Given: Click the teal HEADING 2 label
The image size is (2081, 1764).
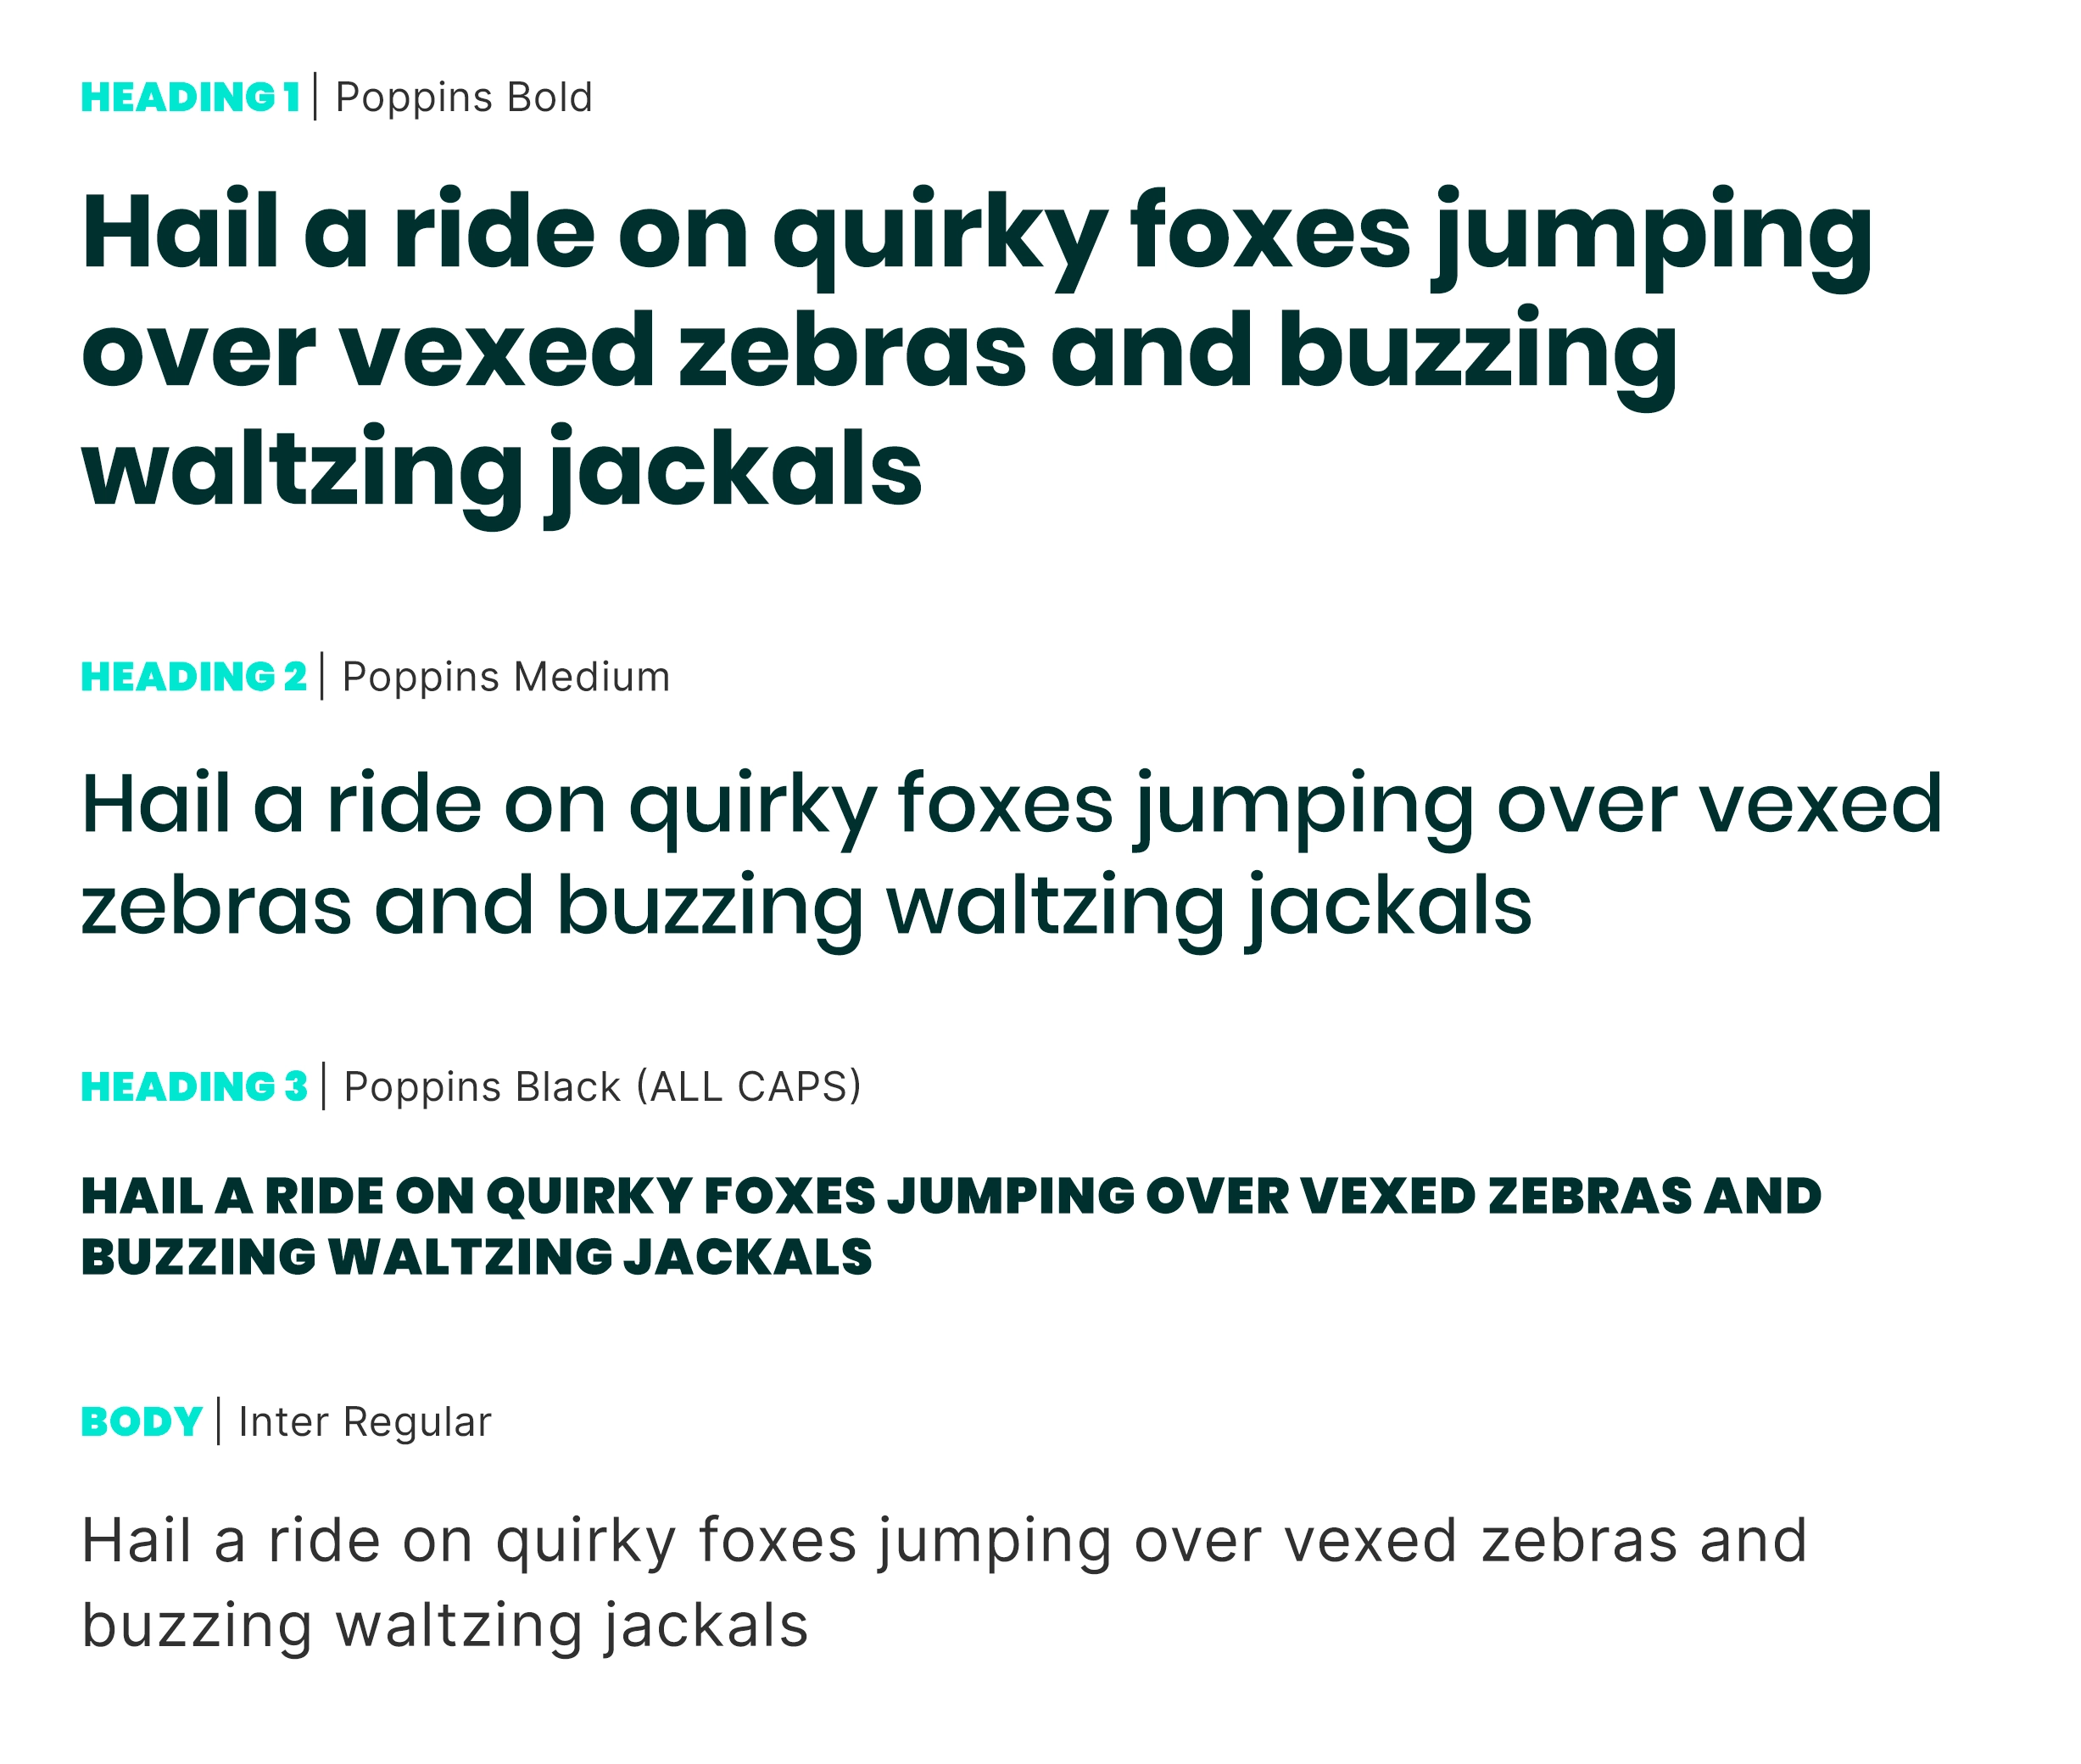Looking at the screenshot, I should pyautogui.click(x=193, y=677).
